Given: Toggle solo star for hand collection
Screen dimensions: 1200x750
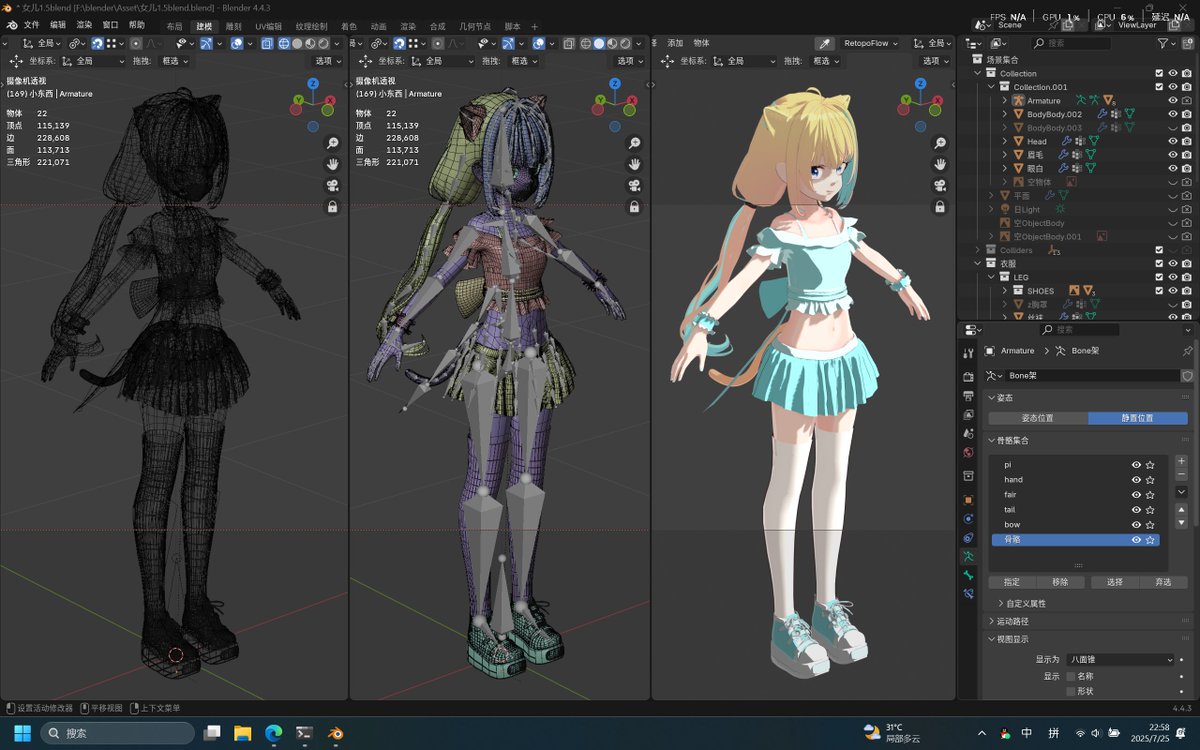Looking at the screenshot, I should tap(1150, 480).
